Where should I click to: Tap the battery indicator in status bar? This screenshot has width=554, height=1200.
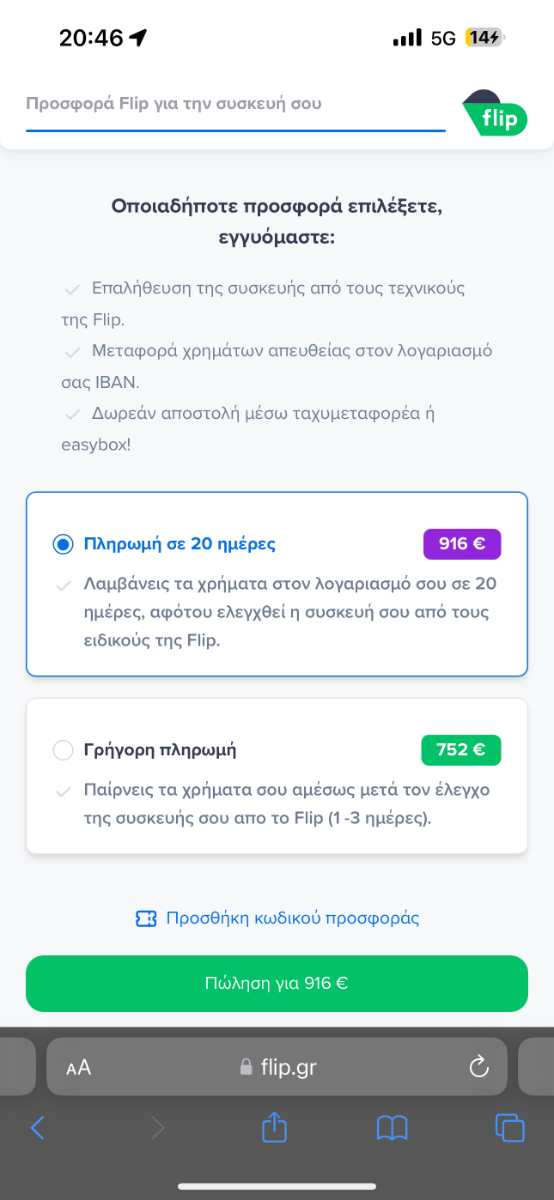click(x=486, y=38)
